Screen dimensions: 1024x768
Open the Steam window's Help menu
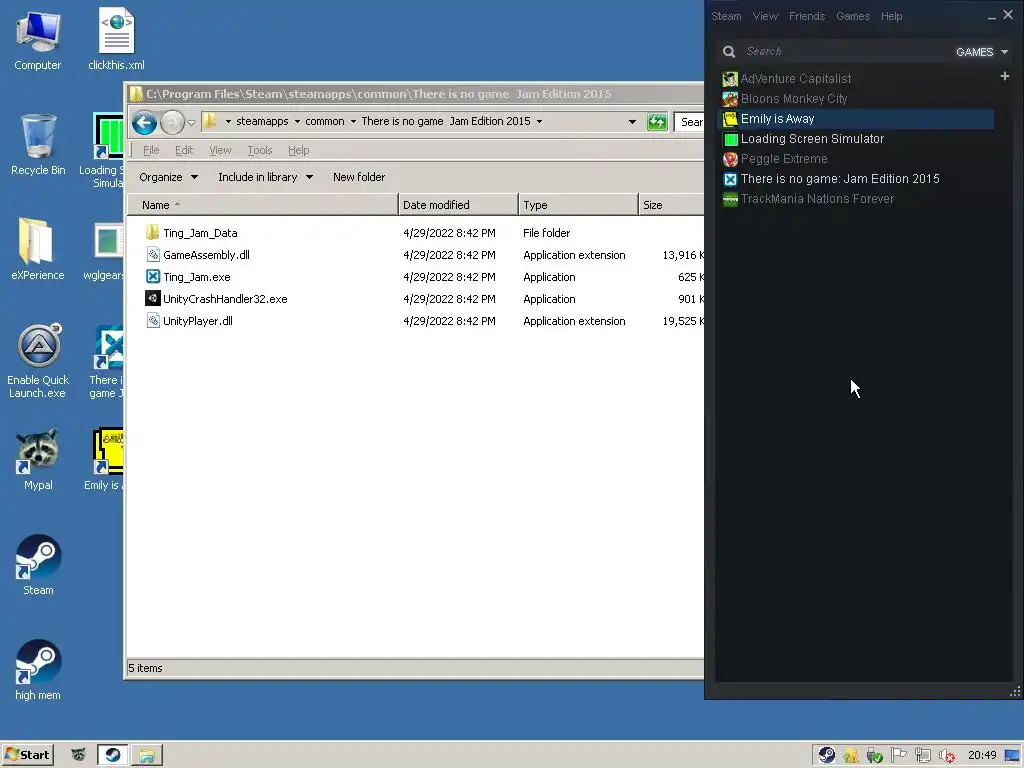[x=891, y=16]
